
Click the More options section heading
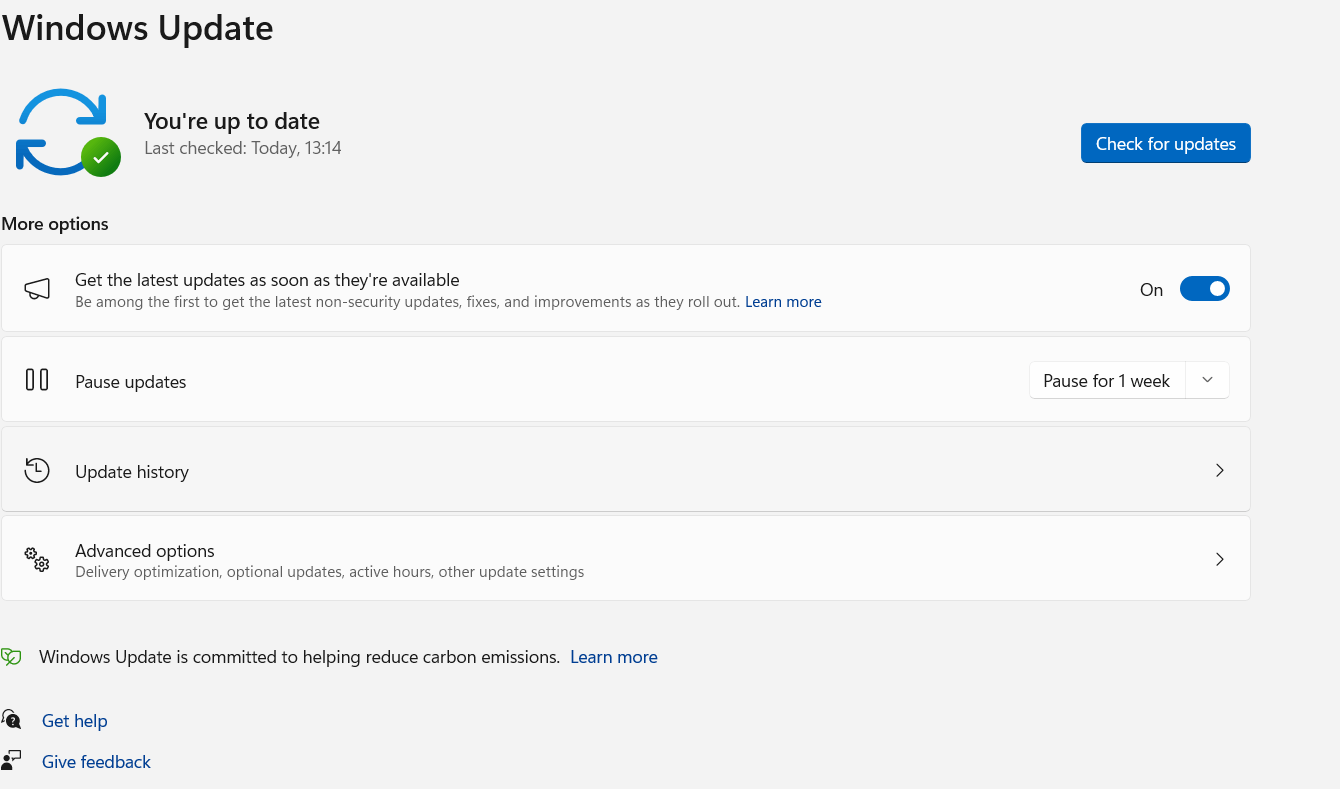point(55,223)
